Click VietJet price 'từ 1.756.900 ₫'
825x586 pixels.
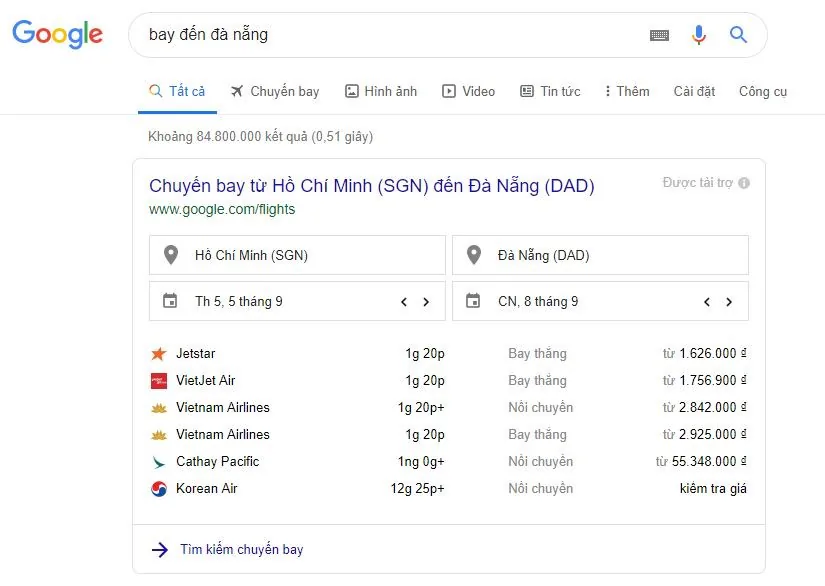pyautogui.click(x=705, y=380)
